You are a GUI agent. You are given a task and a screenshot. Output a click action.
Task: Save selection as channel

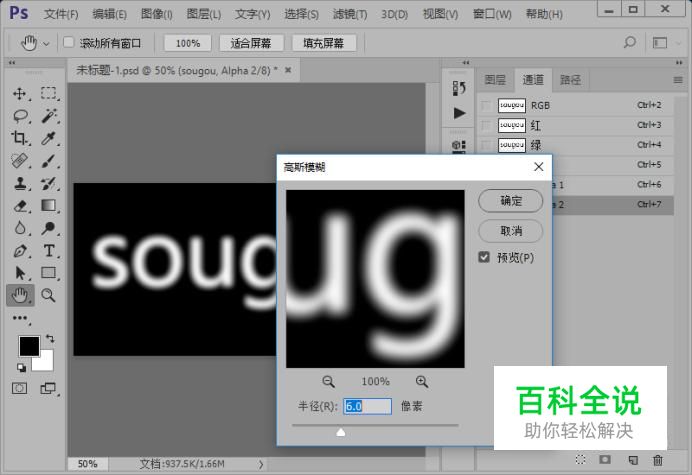tap(605, 460)
